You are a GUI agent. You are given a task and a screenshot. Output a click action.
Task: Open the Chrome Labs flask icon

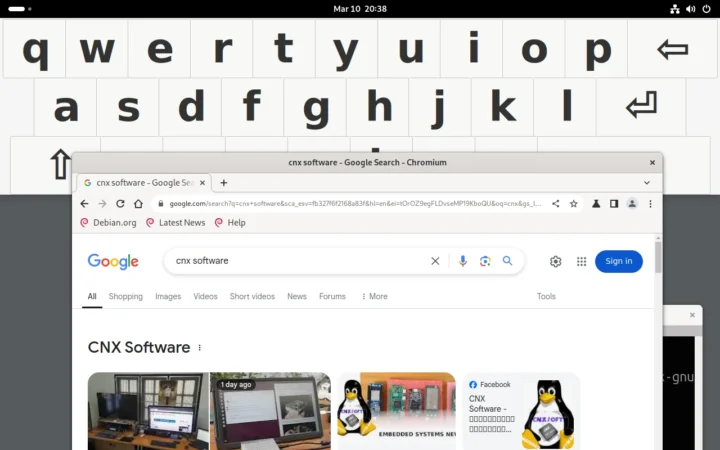click(596, 203)
